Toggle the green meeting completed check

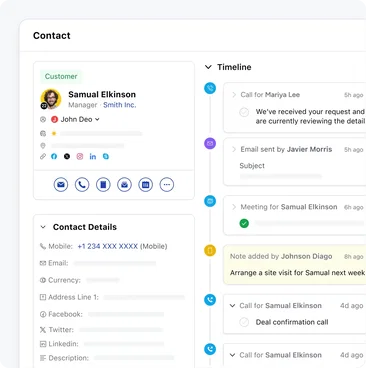pos(244,223)
